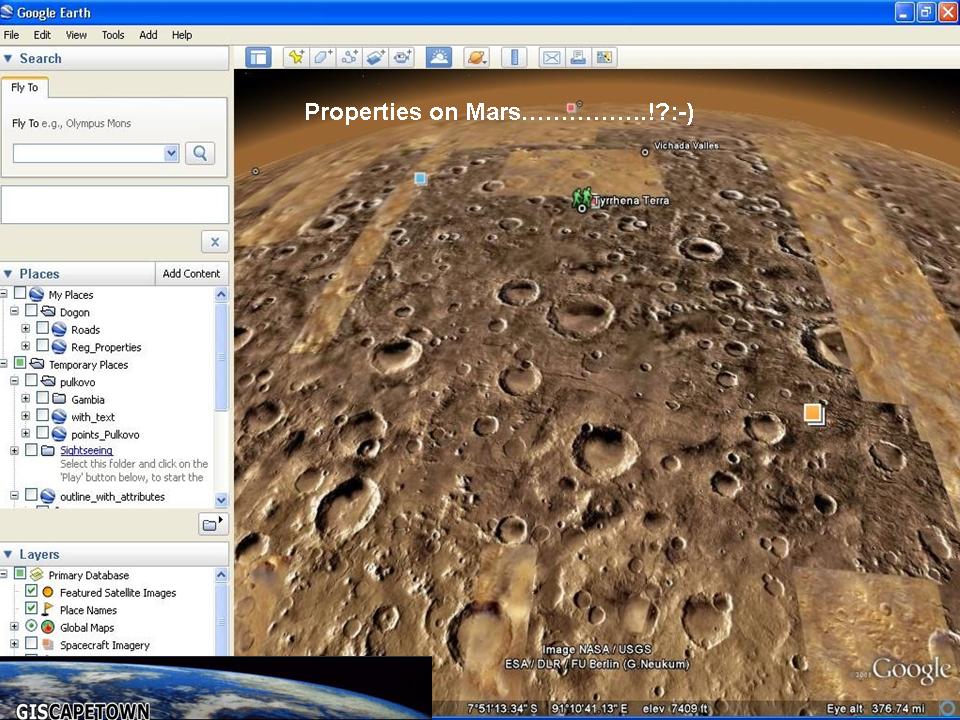Open the Fly To history dropdown

[171, 153]
